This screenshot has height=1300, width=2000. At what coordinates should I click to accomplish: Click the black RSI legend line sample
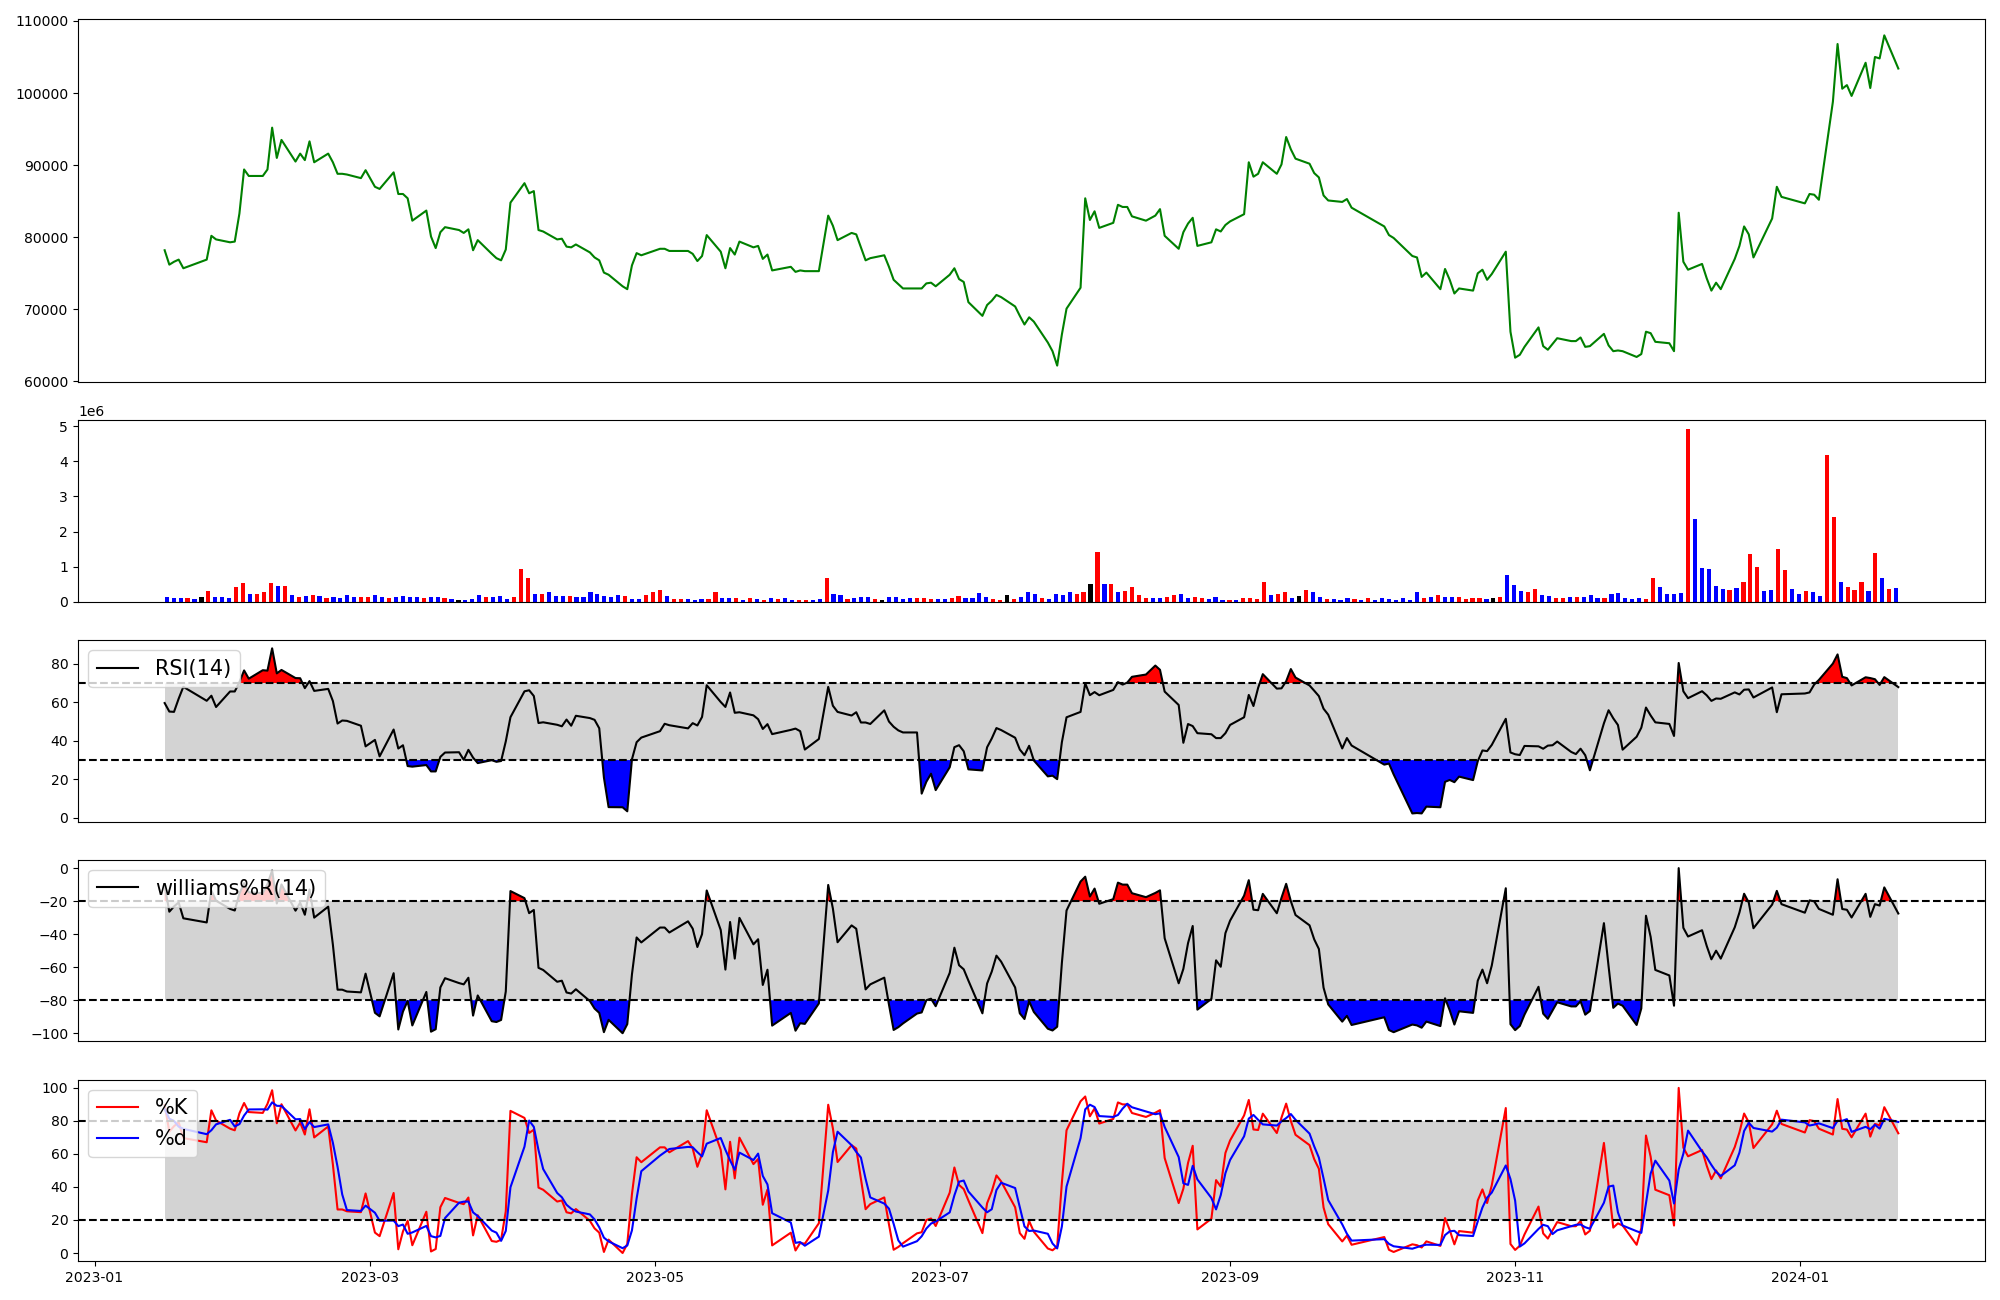pos(119,668)
